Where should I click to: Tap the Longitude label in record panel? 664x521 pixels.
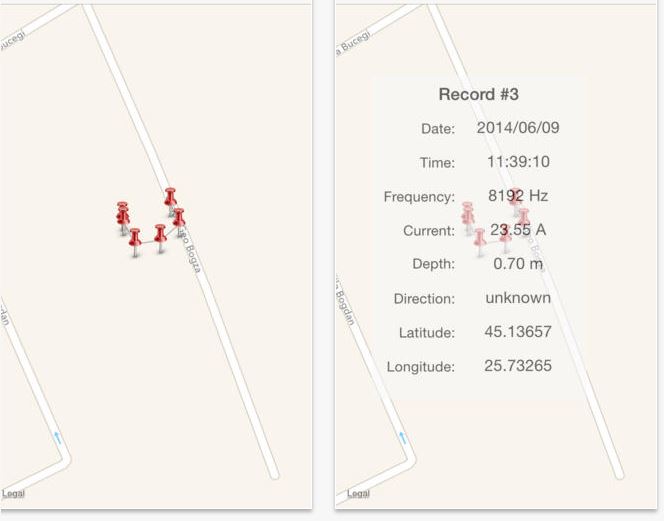[x=421, y=367]
